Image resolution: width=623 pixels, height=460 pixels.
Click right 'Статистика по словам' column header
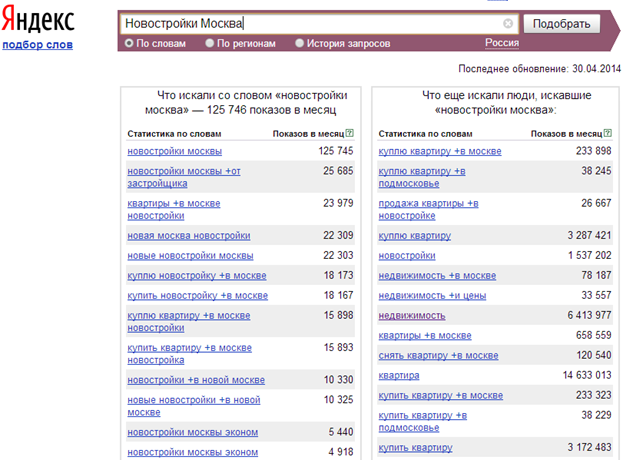[x=425, y=134]
